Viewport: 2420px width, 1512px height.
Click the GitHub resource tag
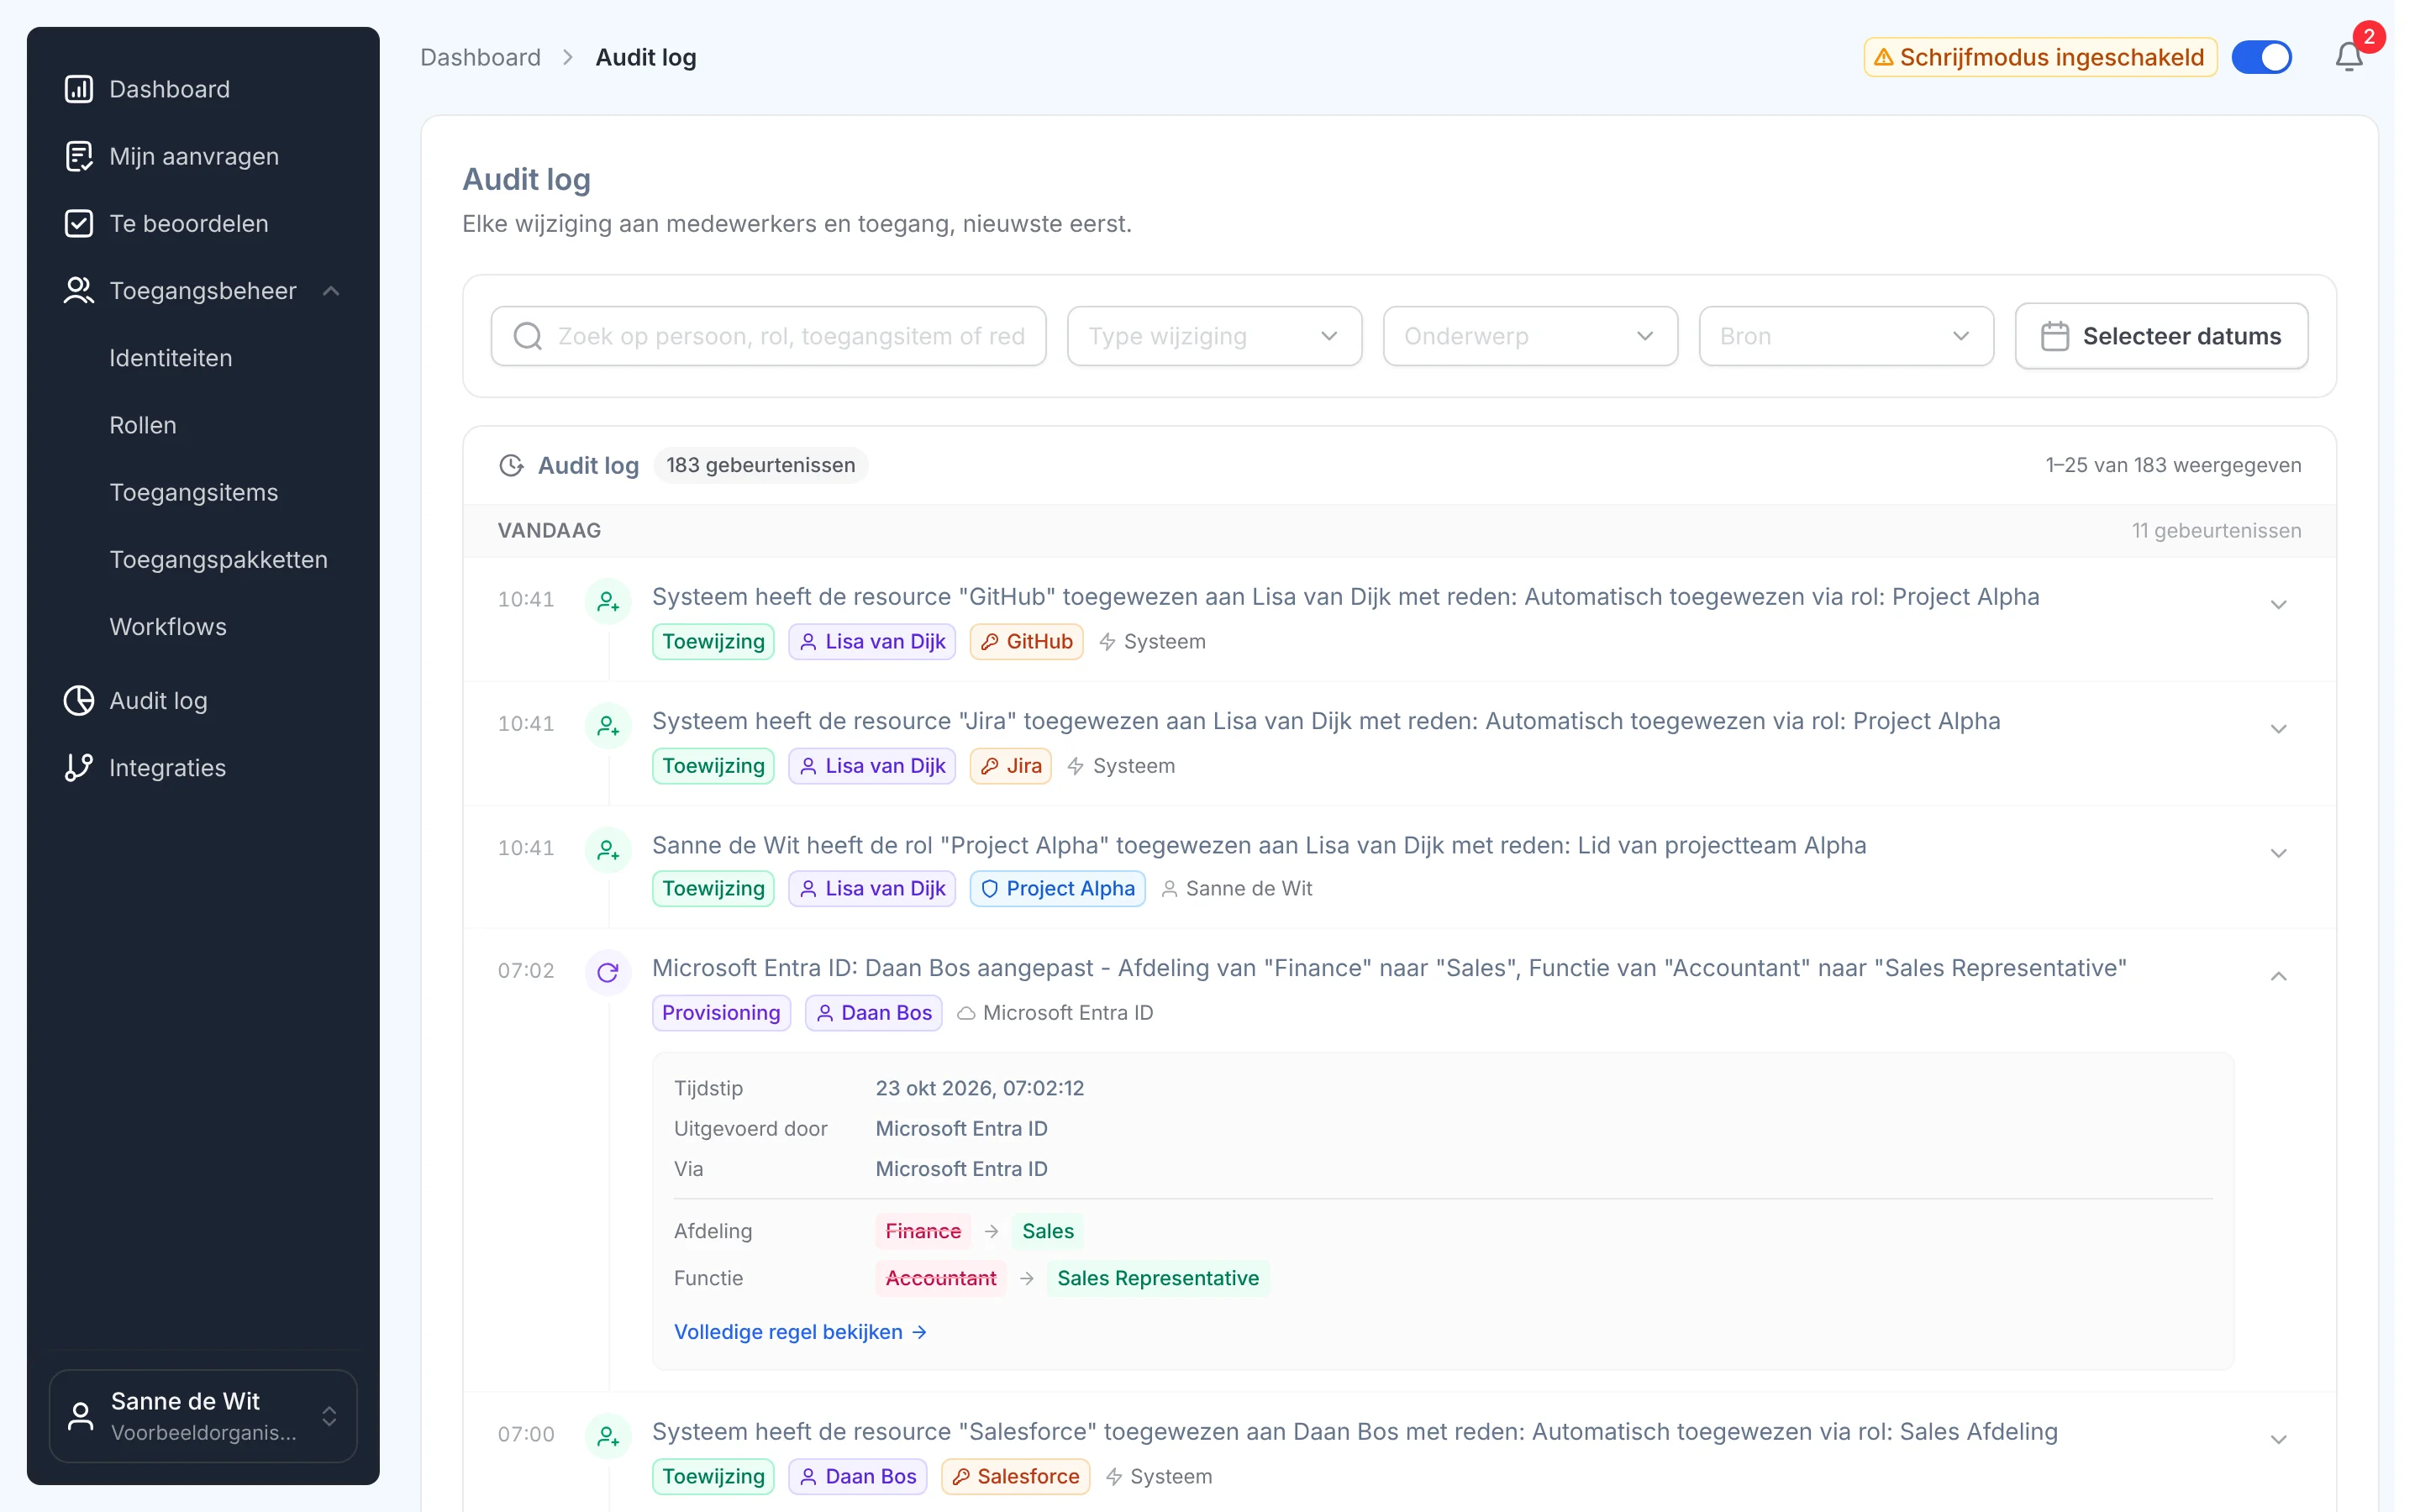point(1026,641)
